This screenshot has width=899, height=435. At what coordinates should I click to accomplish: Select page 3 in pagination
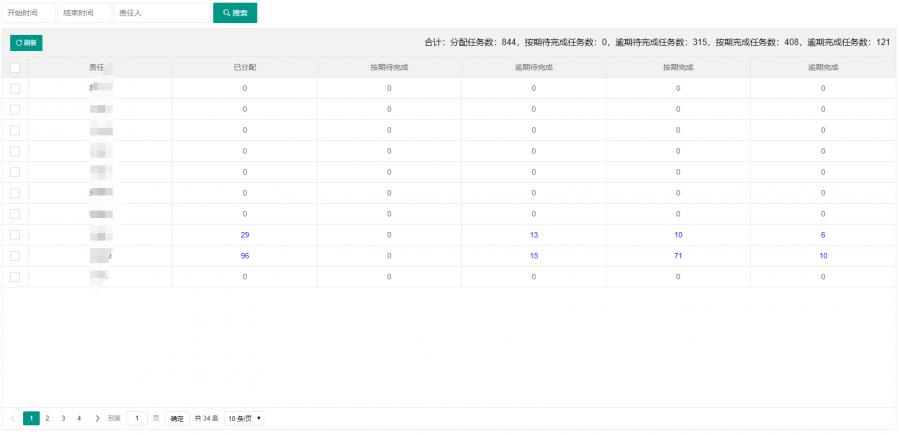pos(63,418)
